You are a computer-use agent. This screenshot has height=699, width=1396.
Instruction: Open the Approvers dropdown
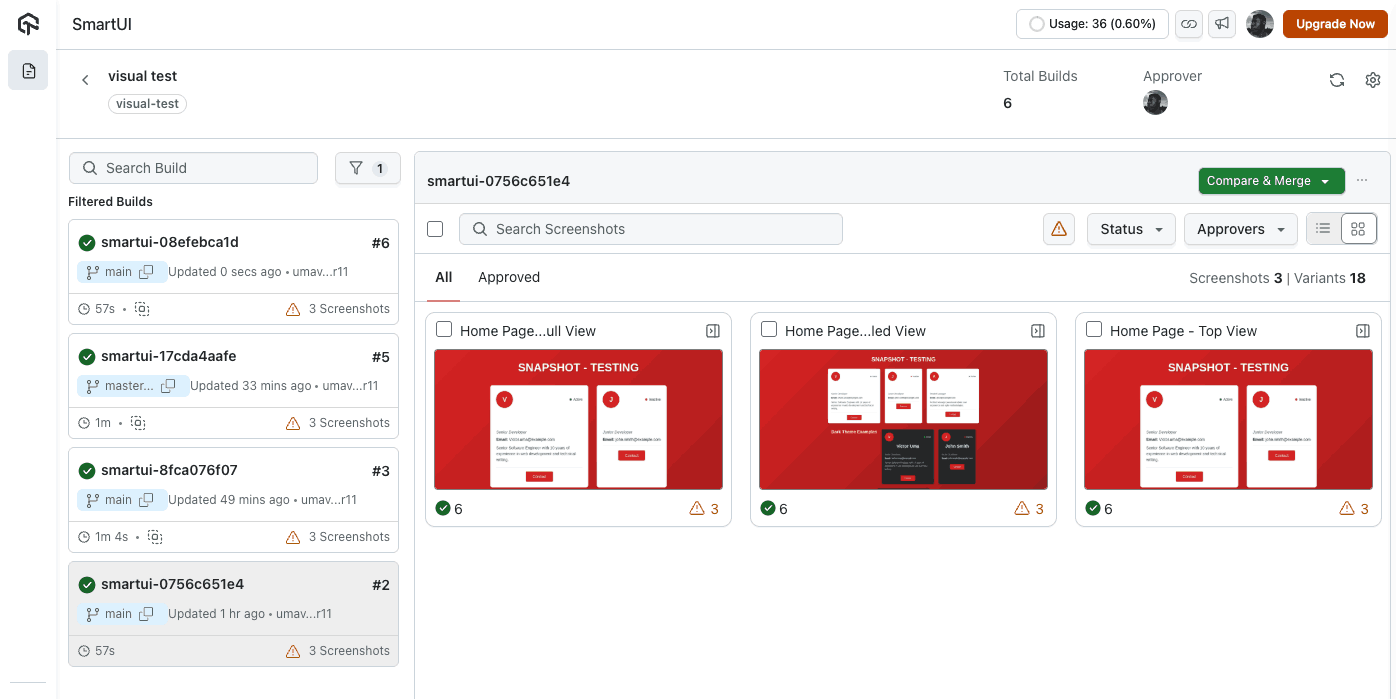click(x=1240, y=228)
